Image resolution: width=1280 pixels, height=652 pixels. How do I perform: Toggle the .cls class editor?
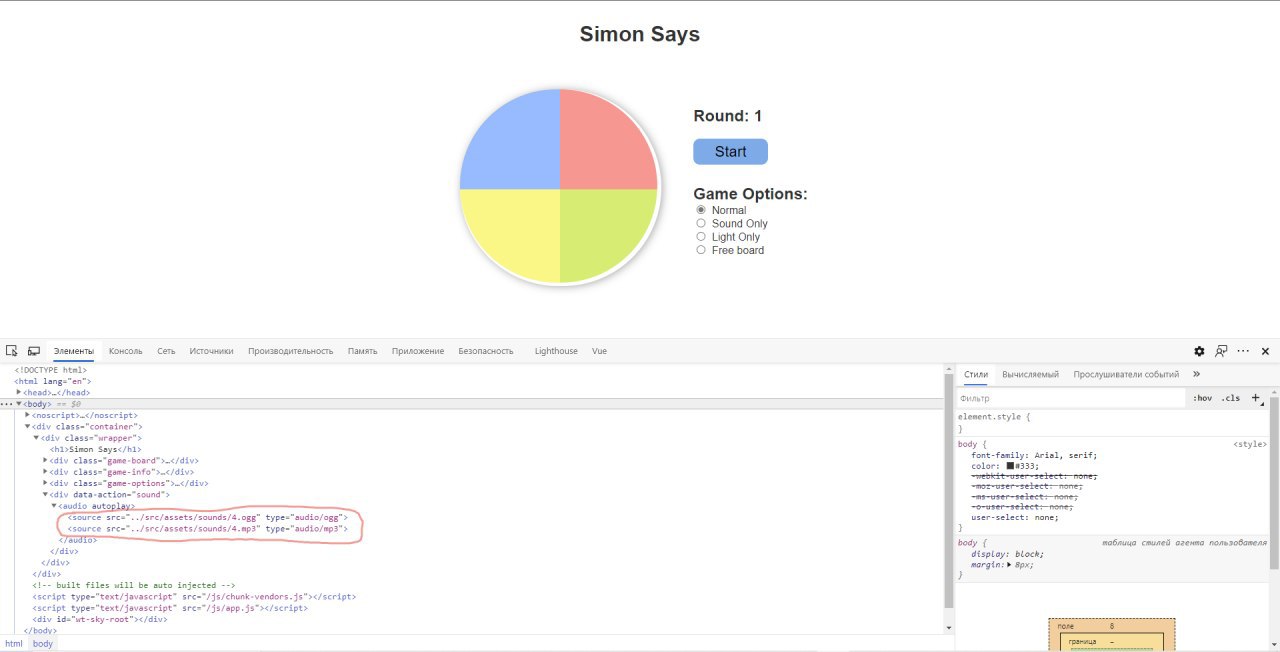(1230, 397)
